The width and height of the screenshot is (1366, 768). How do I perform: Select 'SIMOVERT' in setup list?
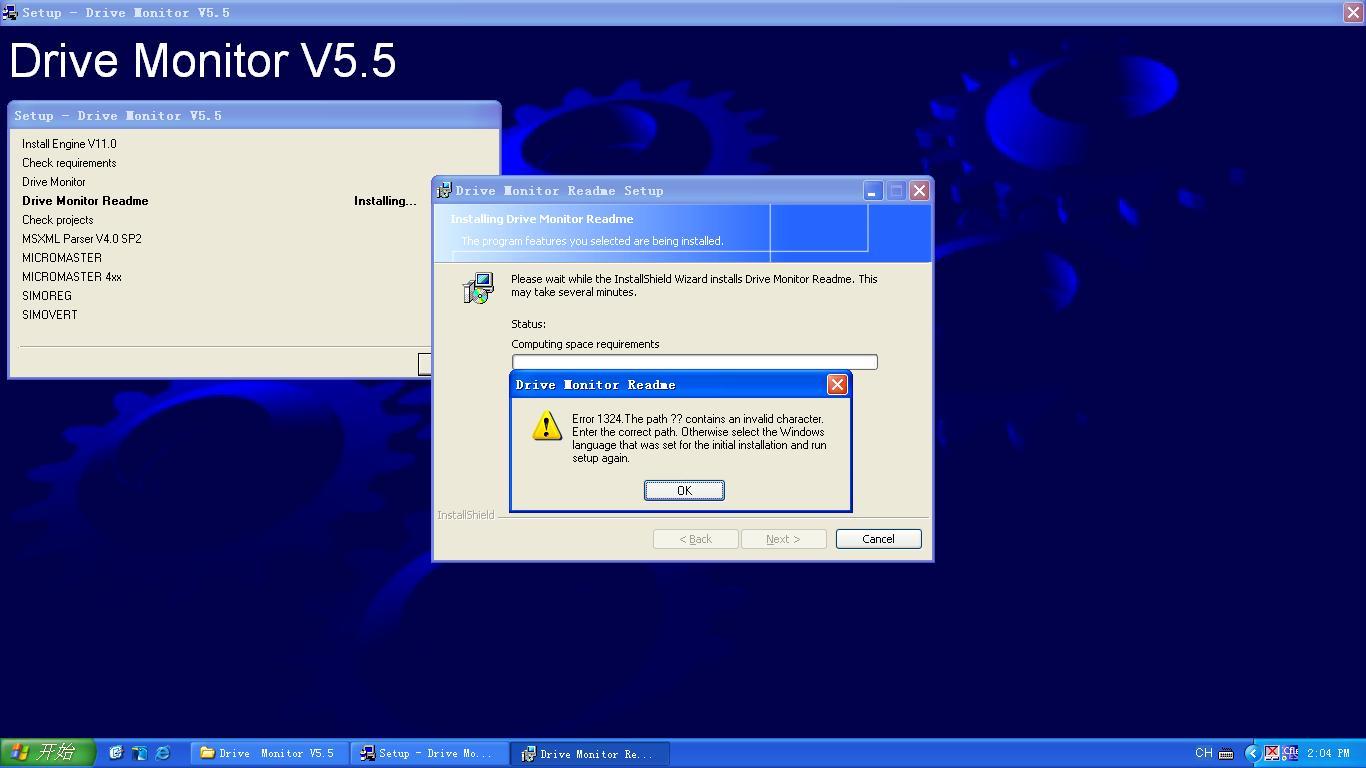(50, 315)
